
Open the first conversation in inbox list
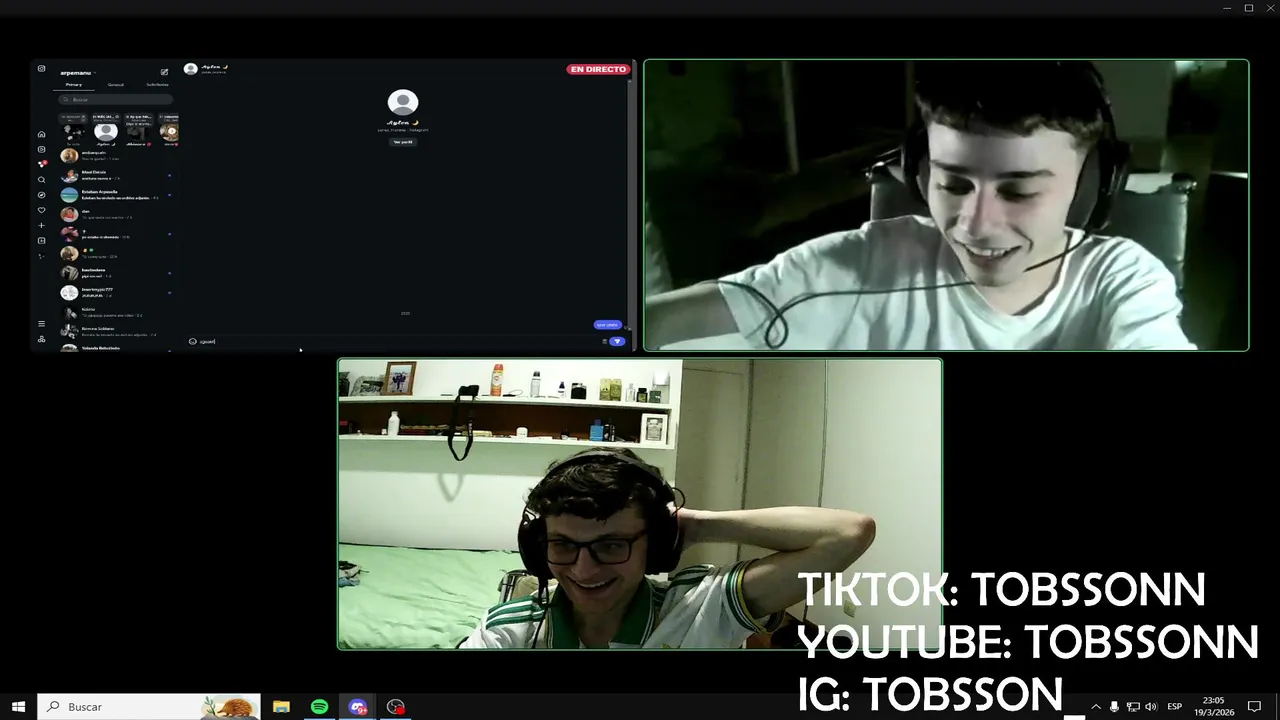click(118, 156)
